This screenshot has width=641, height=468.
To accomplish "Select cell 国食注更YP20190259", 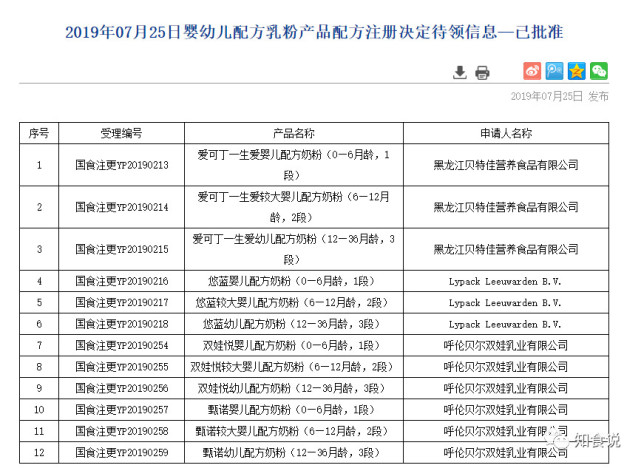I will click(x=121, y=452).
